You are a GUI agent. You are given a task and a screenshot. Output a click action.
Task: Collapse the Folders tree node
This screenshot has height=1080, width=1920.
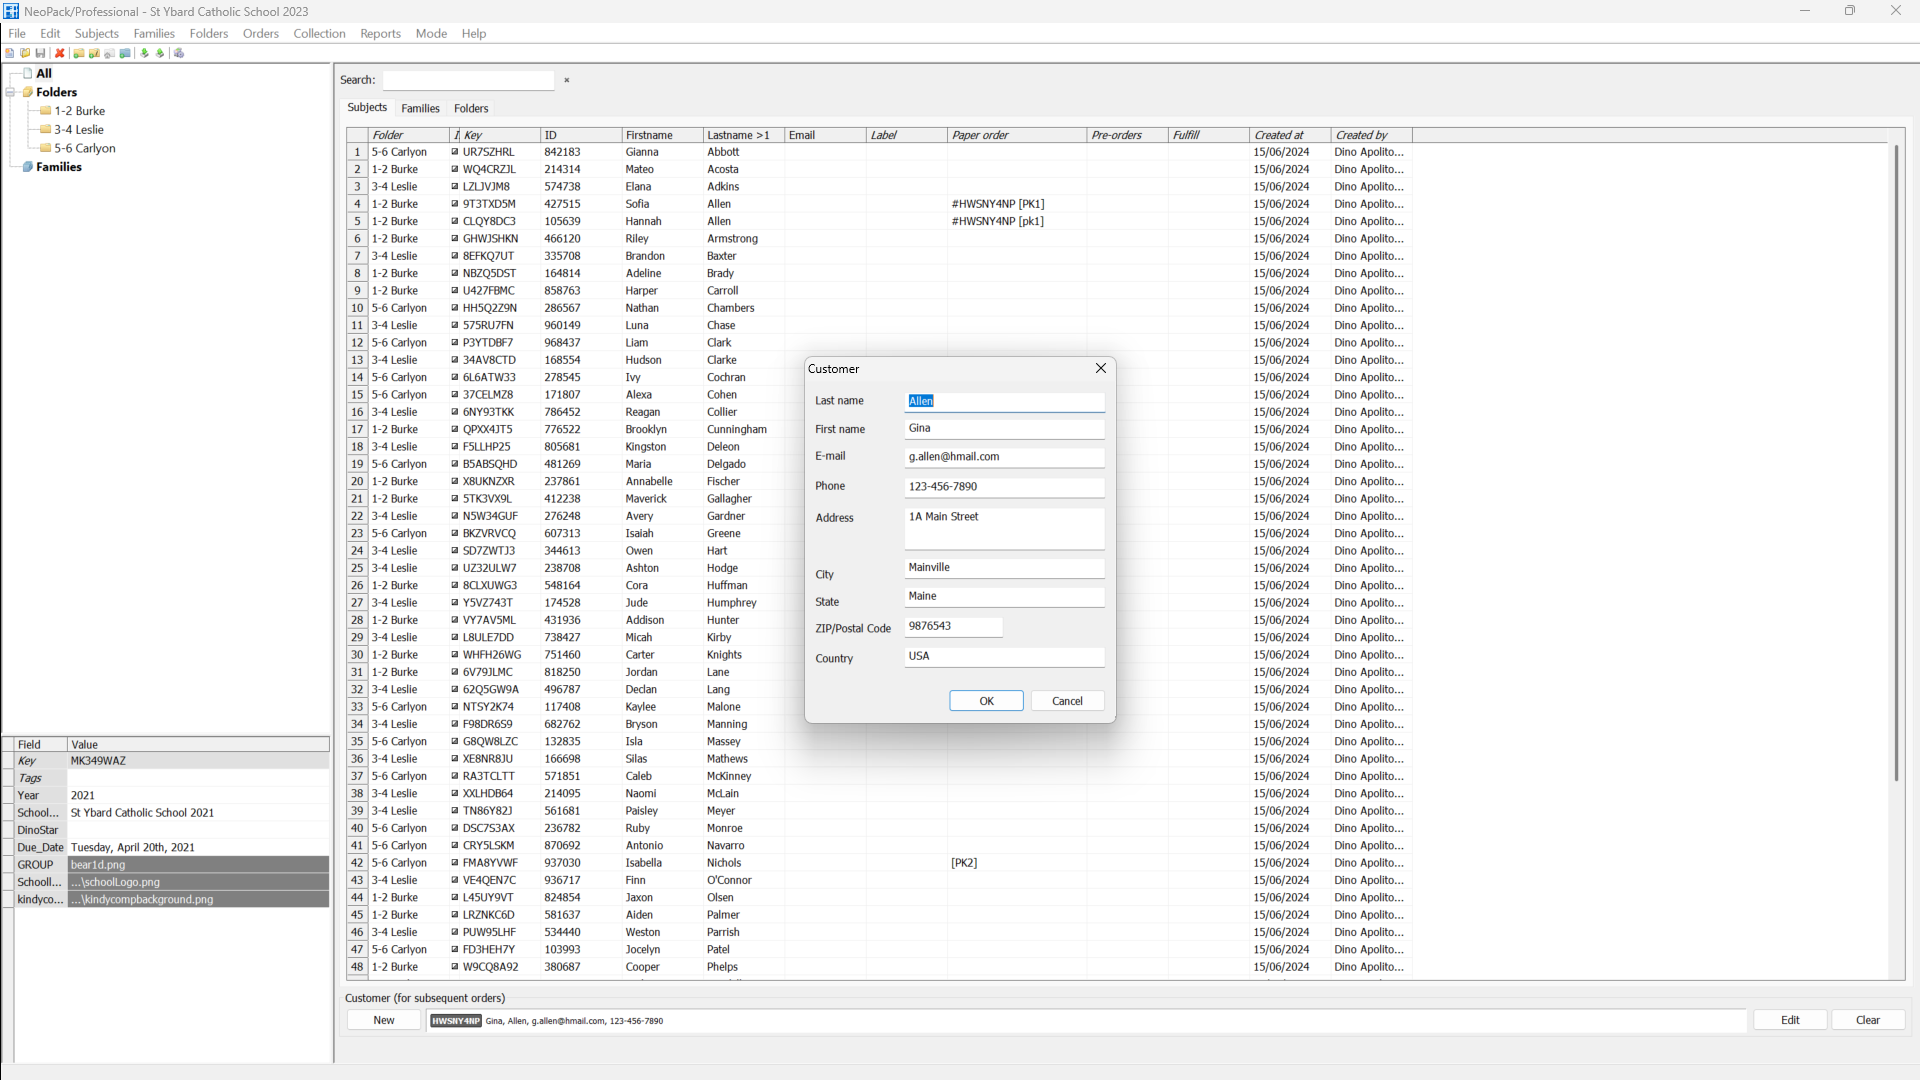click(x=10, y=92)
